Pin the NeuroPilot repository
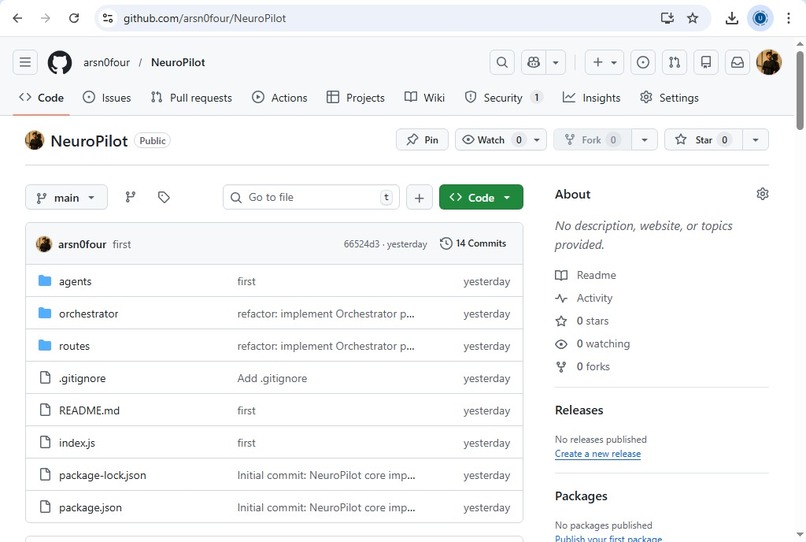Image resolution: width=806 pixels, height=542 pixels. [422, 140]
